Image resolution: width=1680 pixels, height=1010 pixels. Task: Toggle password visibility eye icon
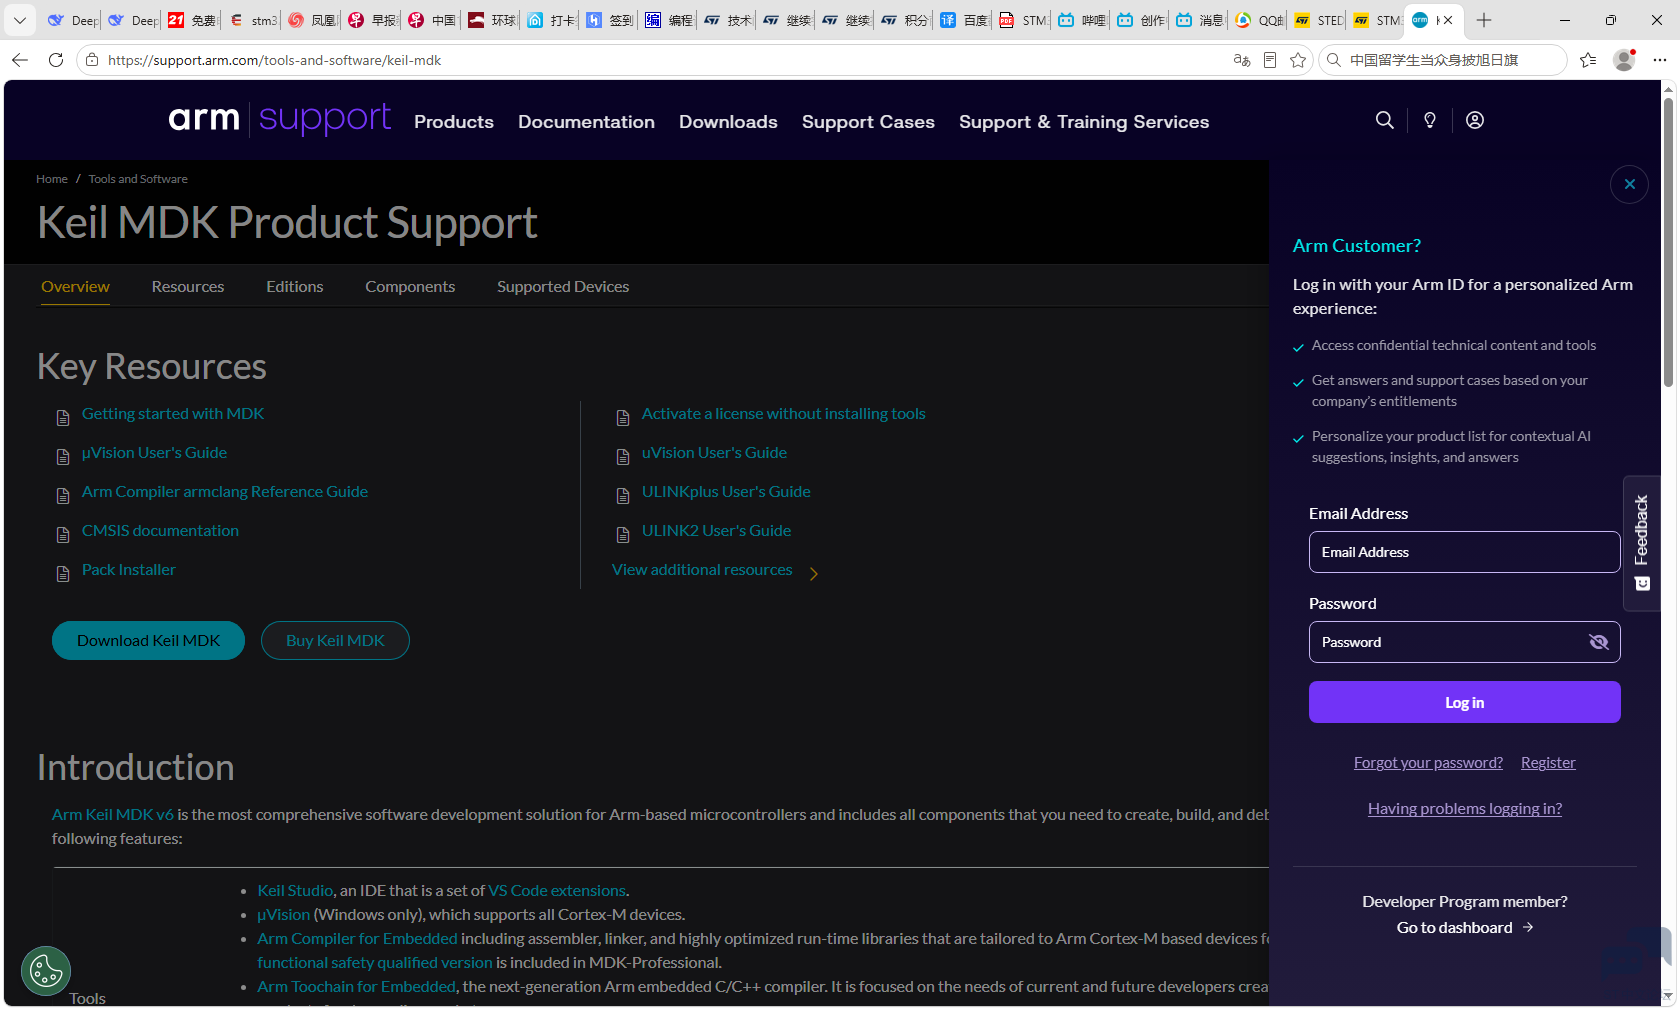coord(1598,642)
